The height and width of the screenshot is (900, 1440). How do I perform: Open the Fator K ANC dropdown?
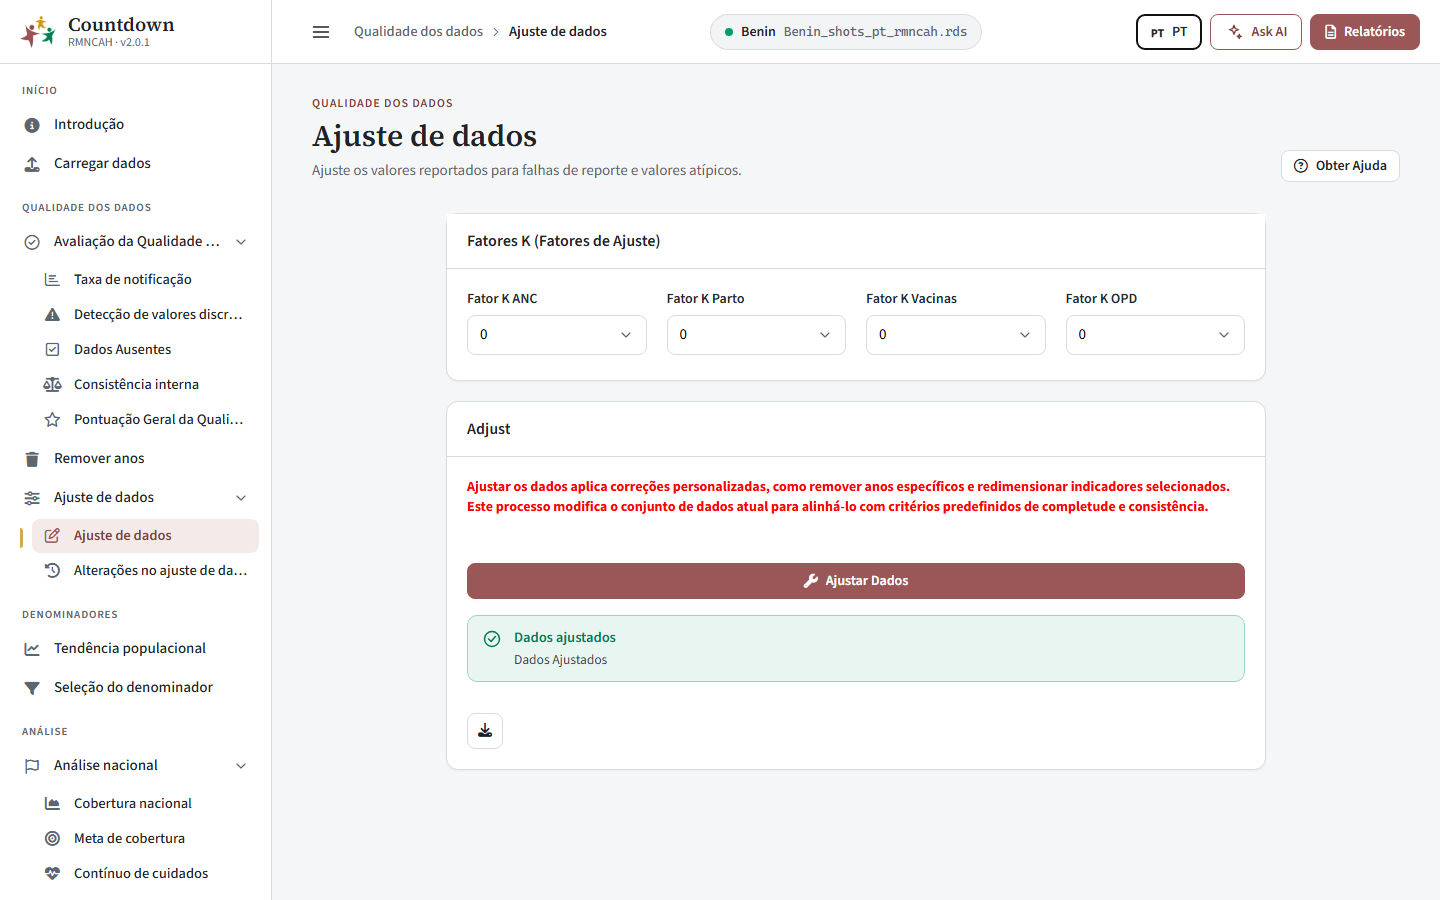coord(557,335)
